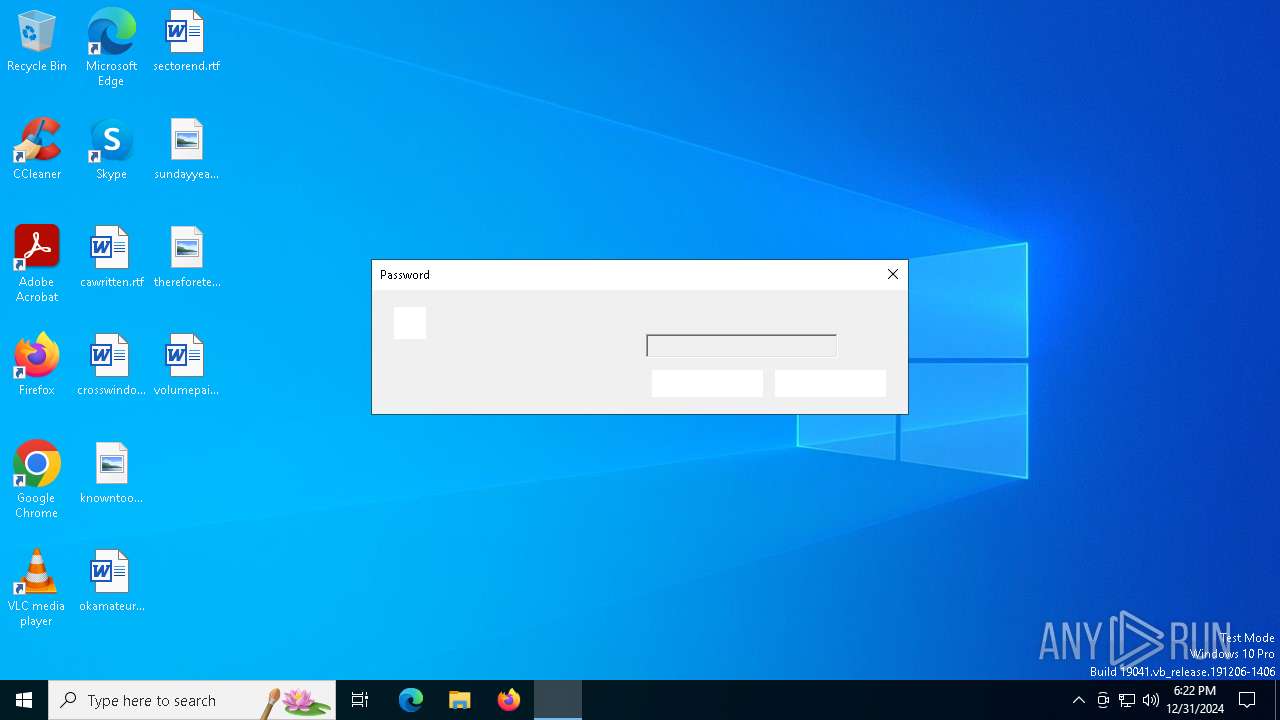Viewport: 1280px width, 720px height.
Task: Click the Password dialog title text
Action: click(x=405, y=274)
